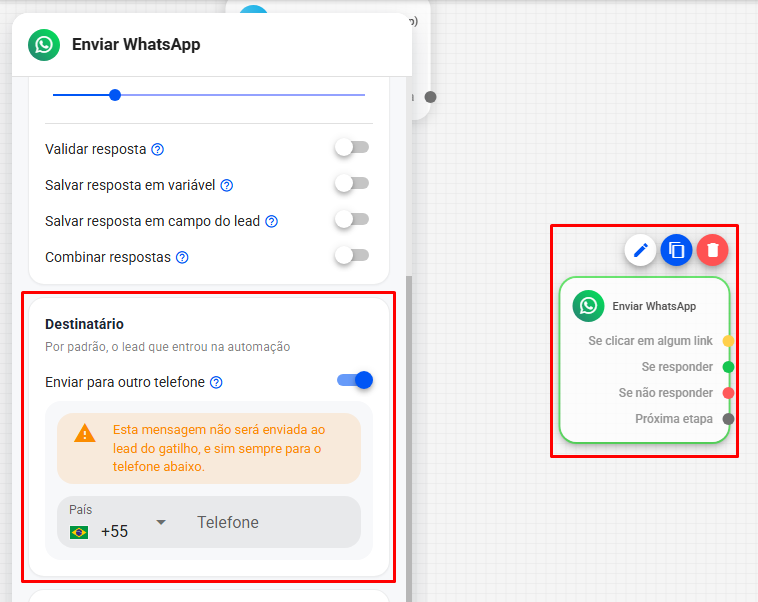Screen dimensions: 758x602
Task: Click gray connector dot on upper node
Action: [x=430, y=97]
